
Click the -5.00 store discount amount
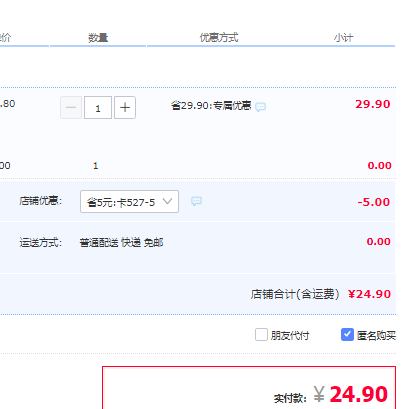374,202
